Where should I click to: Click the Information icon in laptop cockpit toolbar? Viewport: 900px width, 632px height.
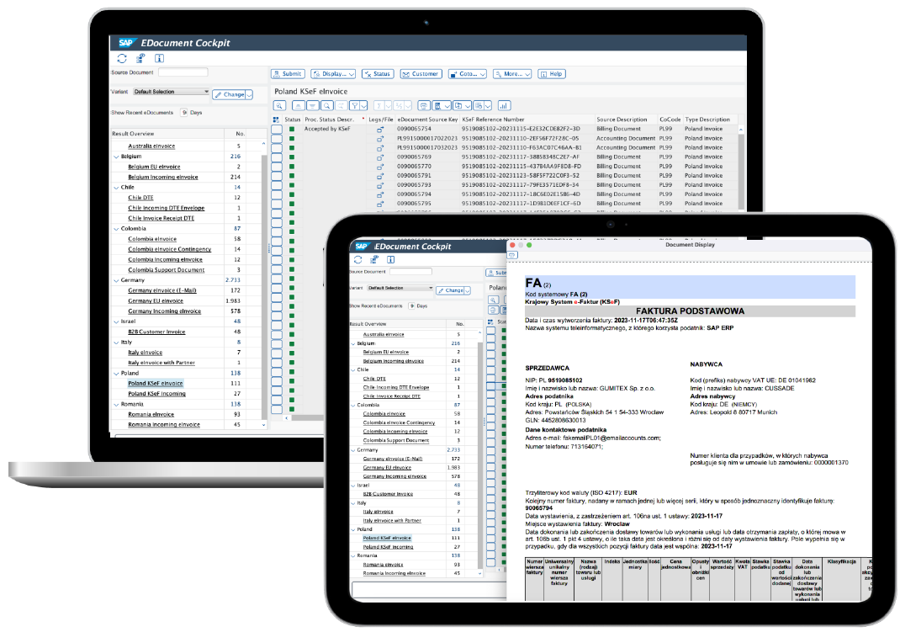(160, 58)
